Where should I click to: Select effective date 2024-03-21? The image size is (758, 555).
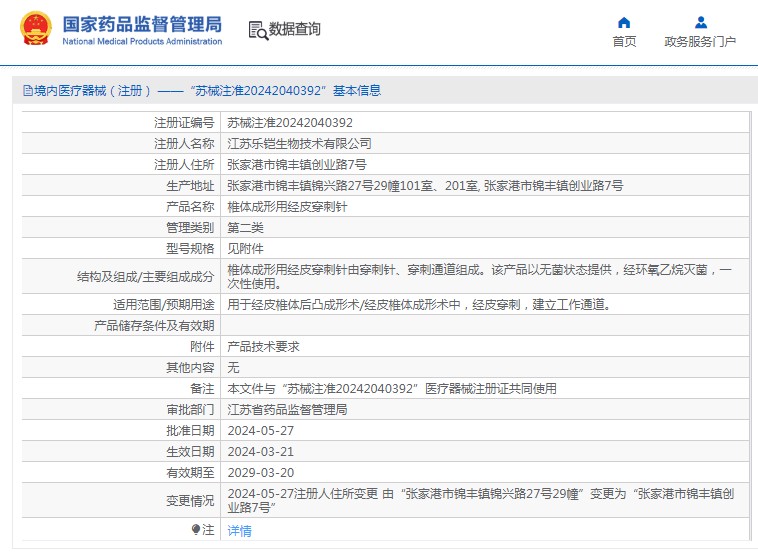pos(261,452)
